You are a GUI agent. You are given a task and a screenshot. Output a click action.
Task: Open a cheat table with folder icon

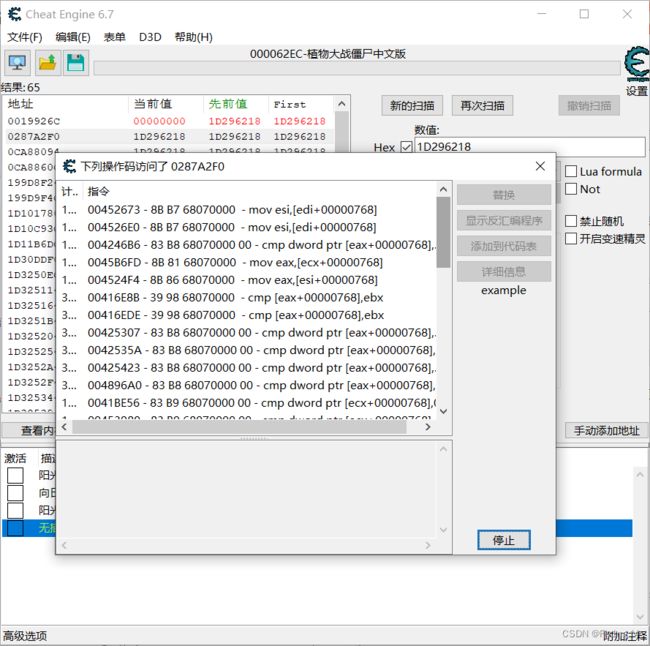(48, 63)
